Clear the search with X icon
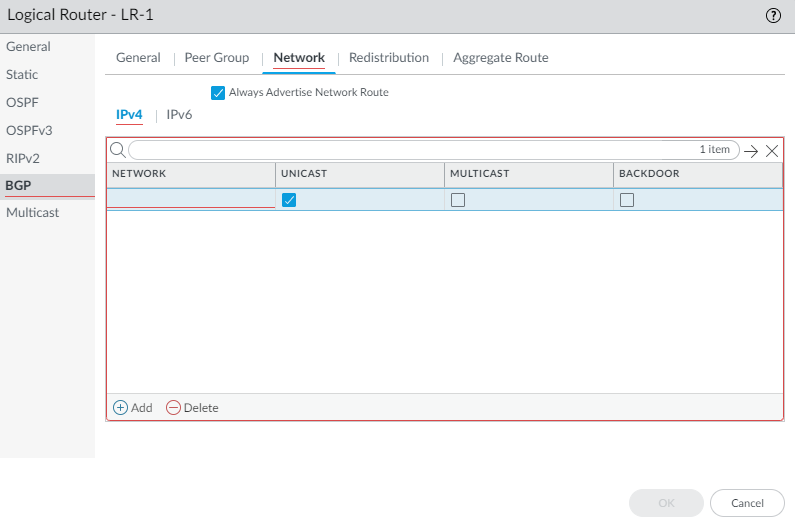Image resolution: width=795 pixels, height=530 pixels. 772,151
